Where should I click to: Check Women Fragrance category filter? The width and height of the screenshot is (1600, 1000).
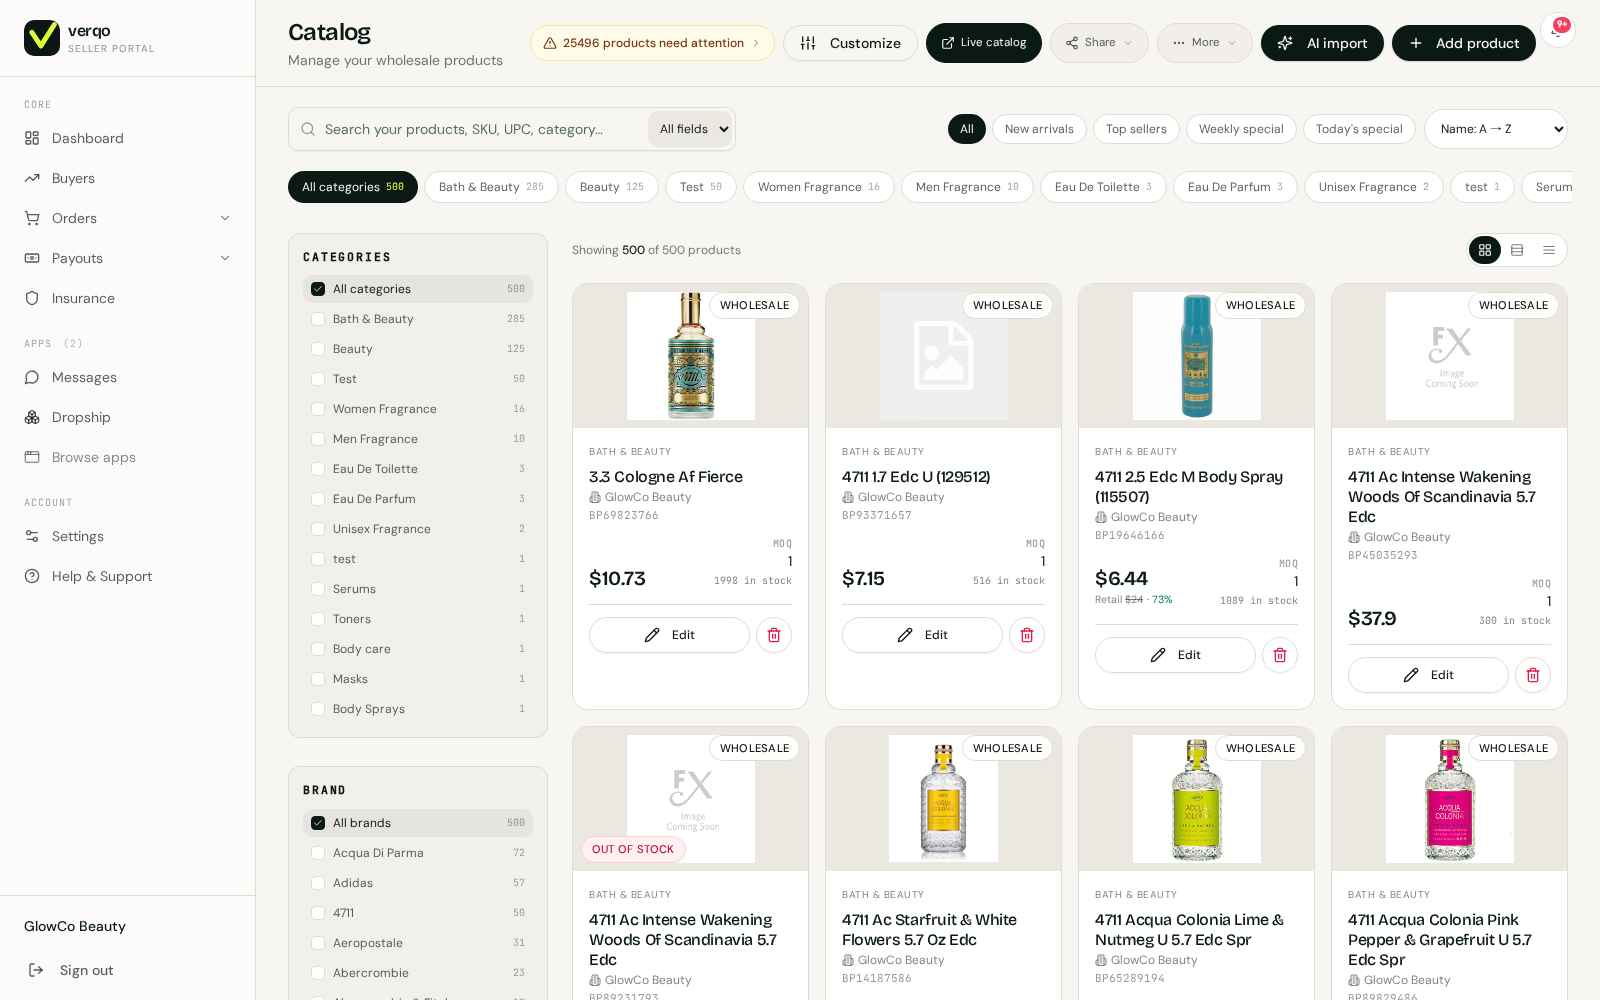(x=318, y=409)
